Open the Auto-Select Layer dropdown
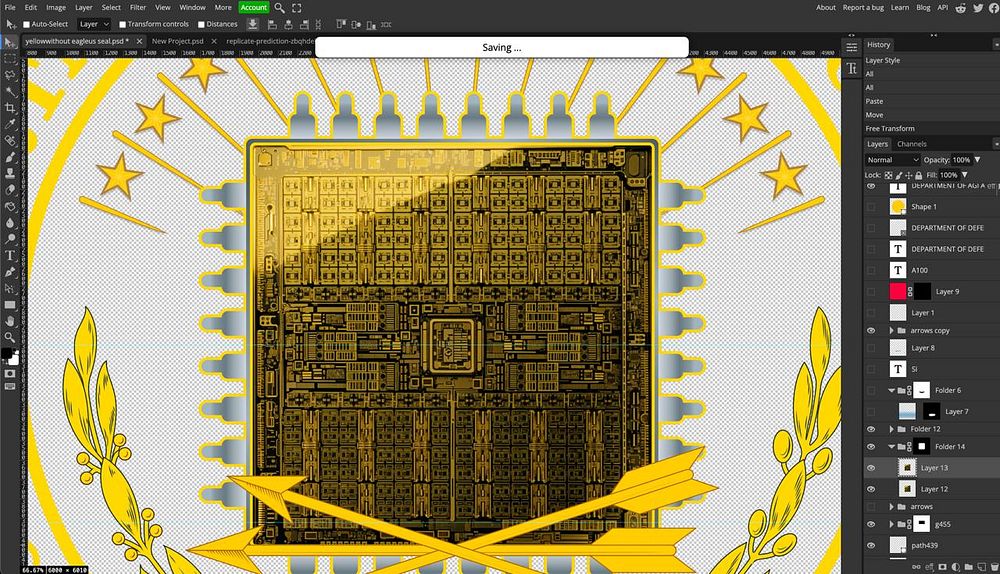Screen dimensions: 1000x574 (94, 24)
